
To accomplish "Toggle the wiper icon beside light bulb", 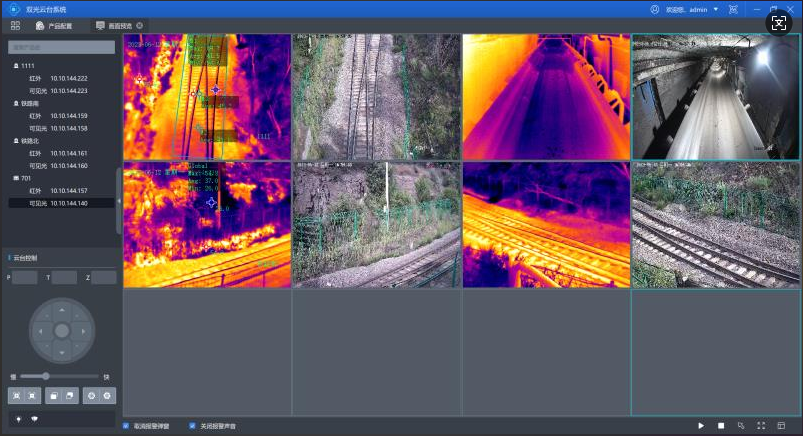I will [x=34, y=419].
